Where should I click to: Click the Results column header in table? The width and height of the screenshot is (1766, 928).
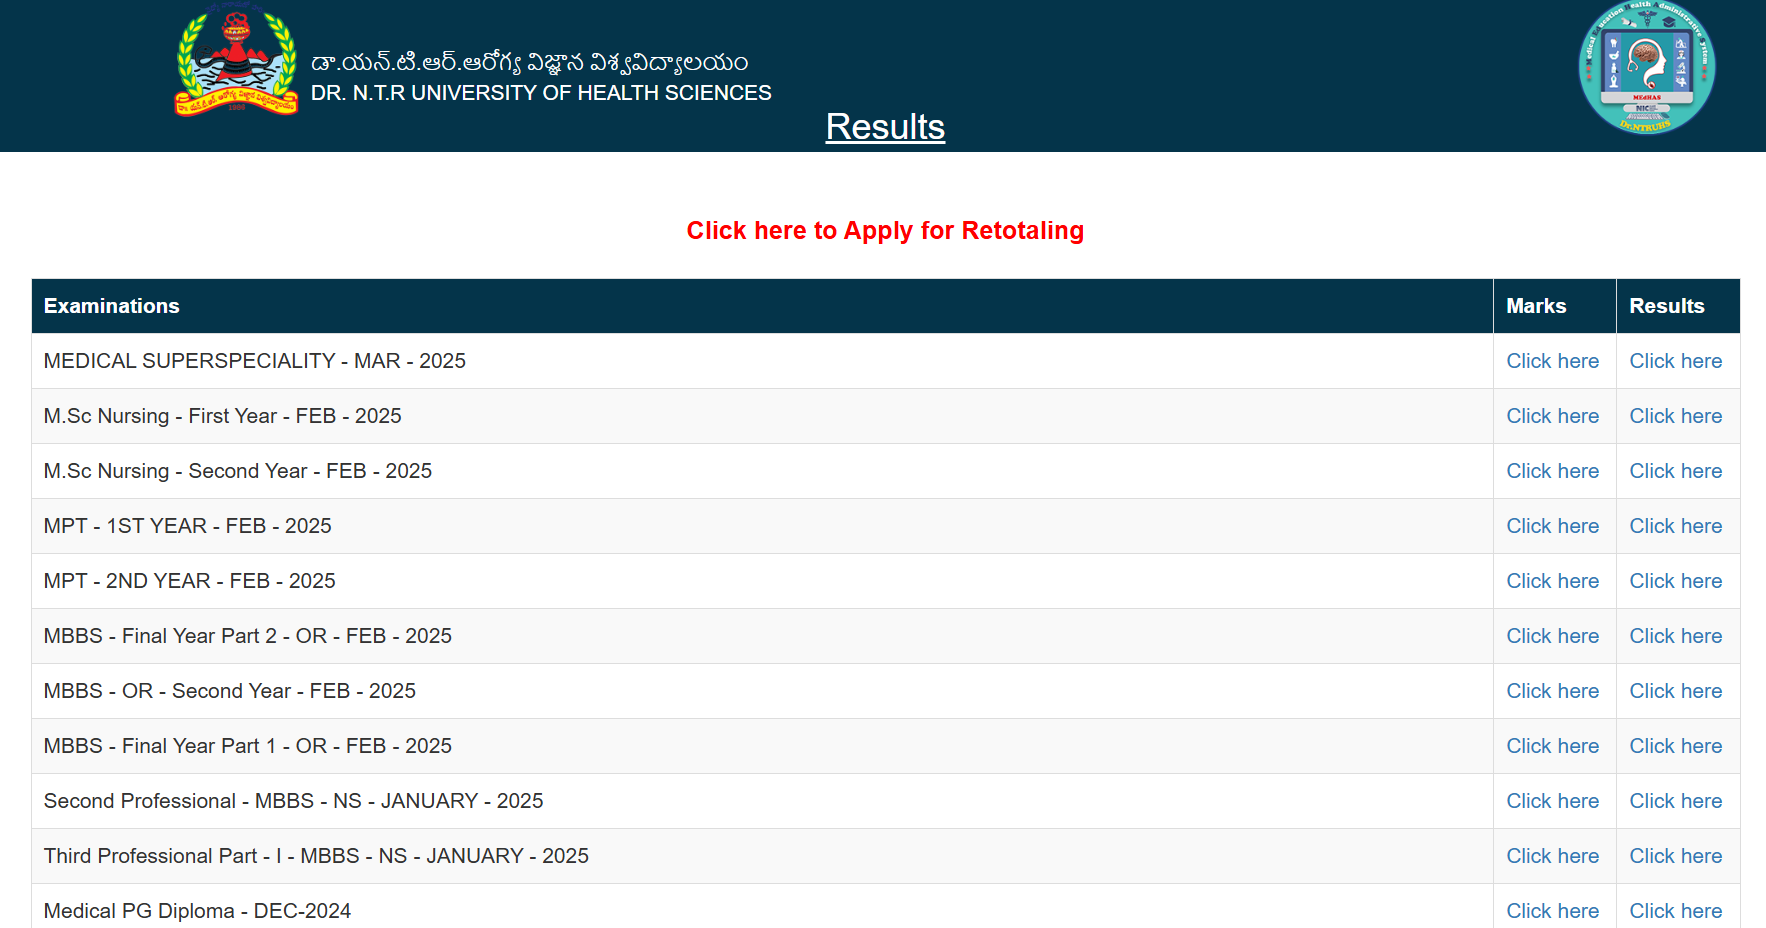(1666, 306)
